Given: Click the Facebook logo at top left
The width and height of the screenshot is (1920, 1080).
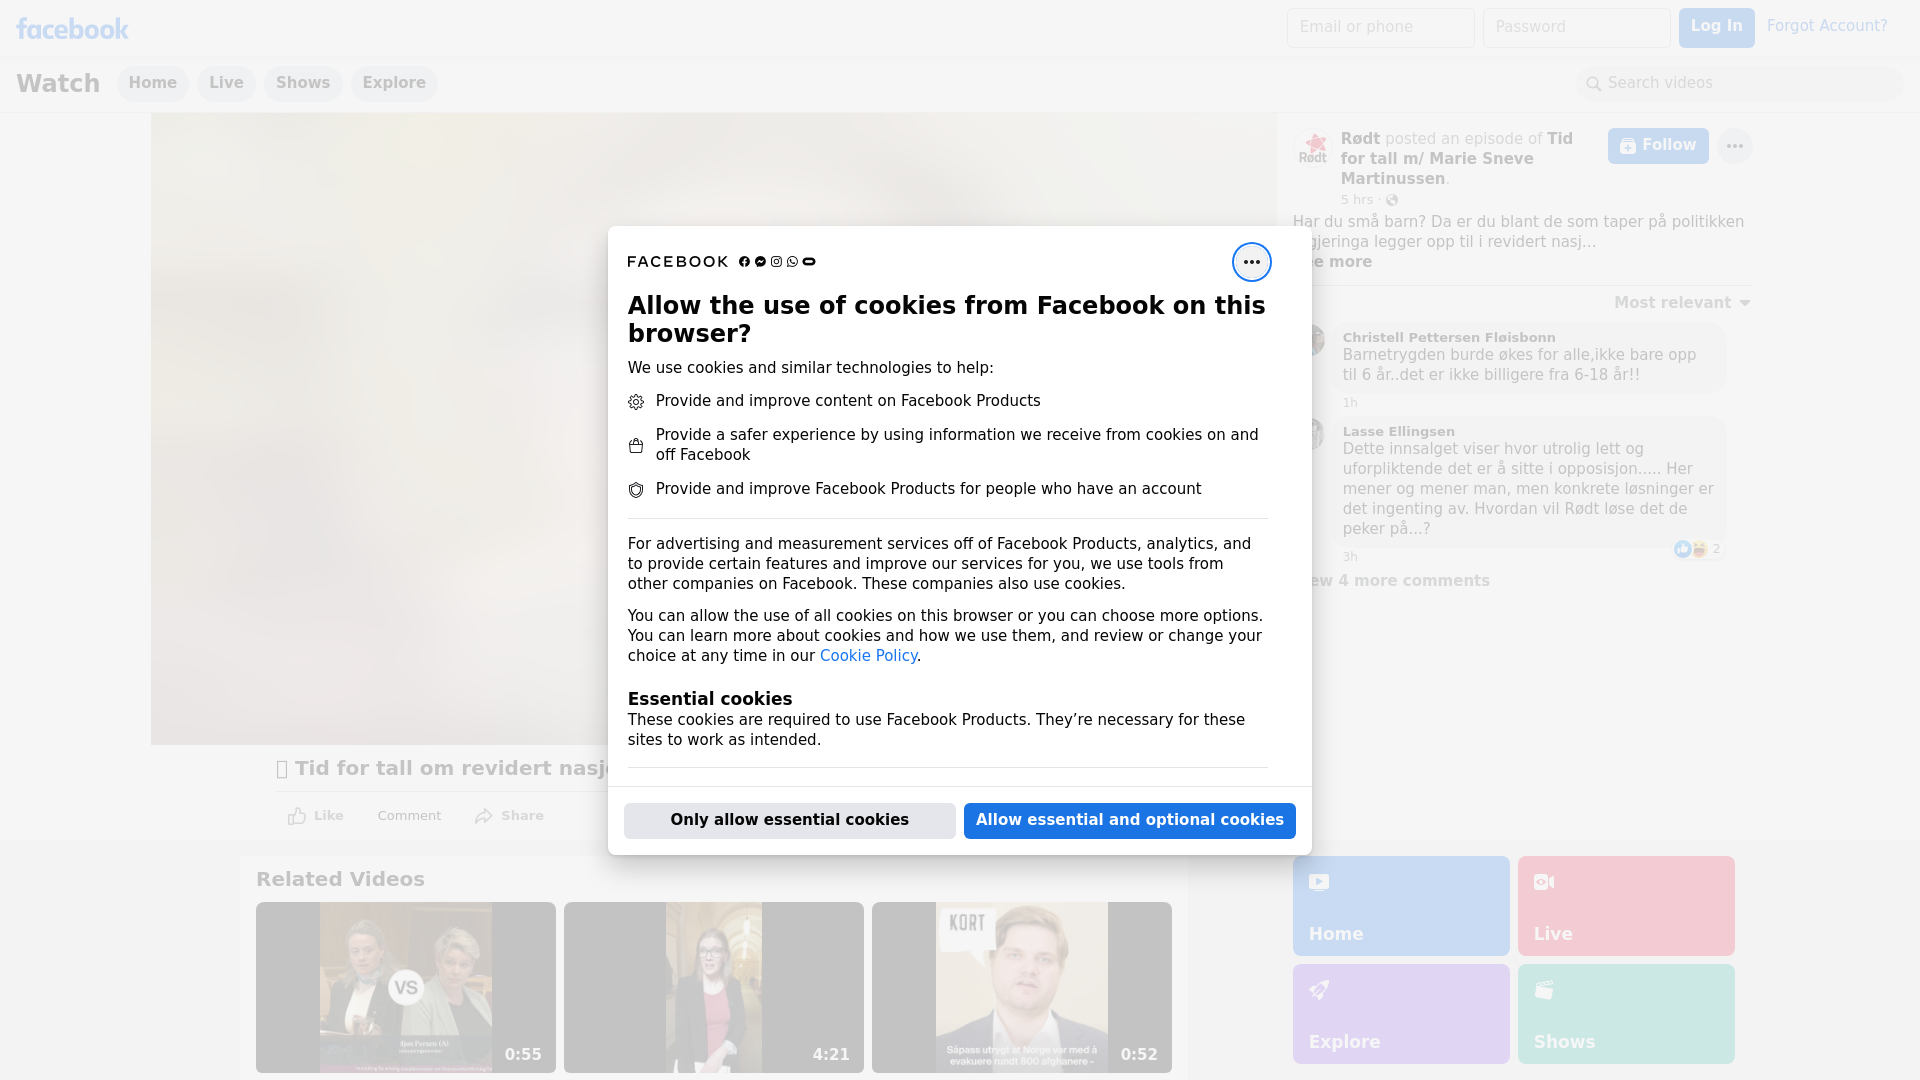Looking at the screenshot, I should (x=72, y=29).
